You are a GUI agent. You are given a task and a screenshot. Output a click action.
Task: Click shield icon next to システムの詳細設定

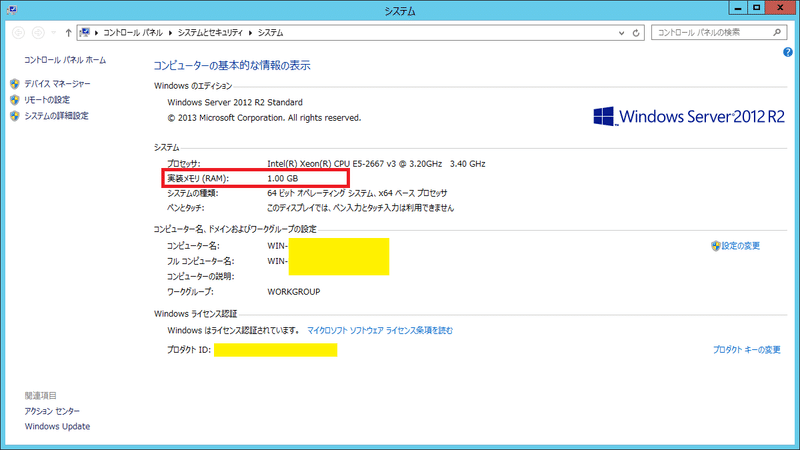[x=15, y=116]
